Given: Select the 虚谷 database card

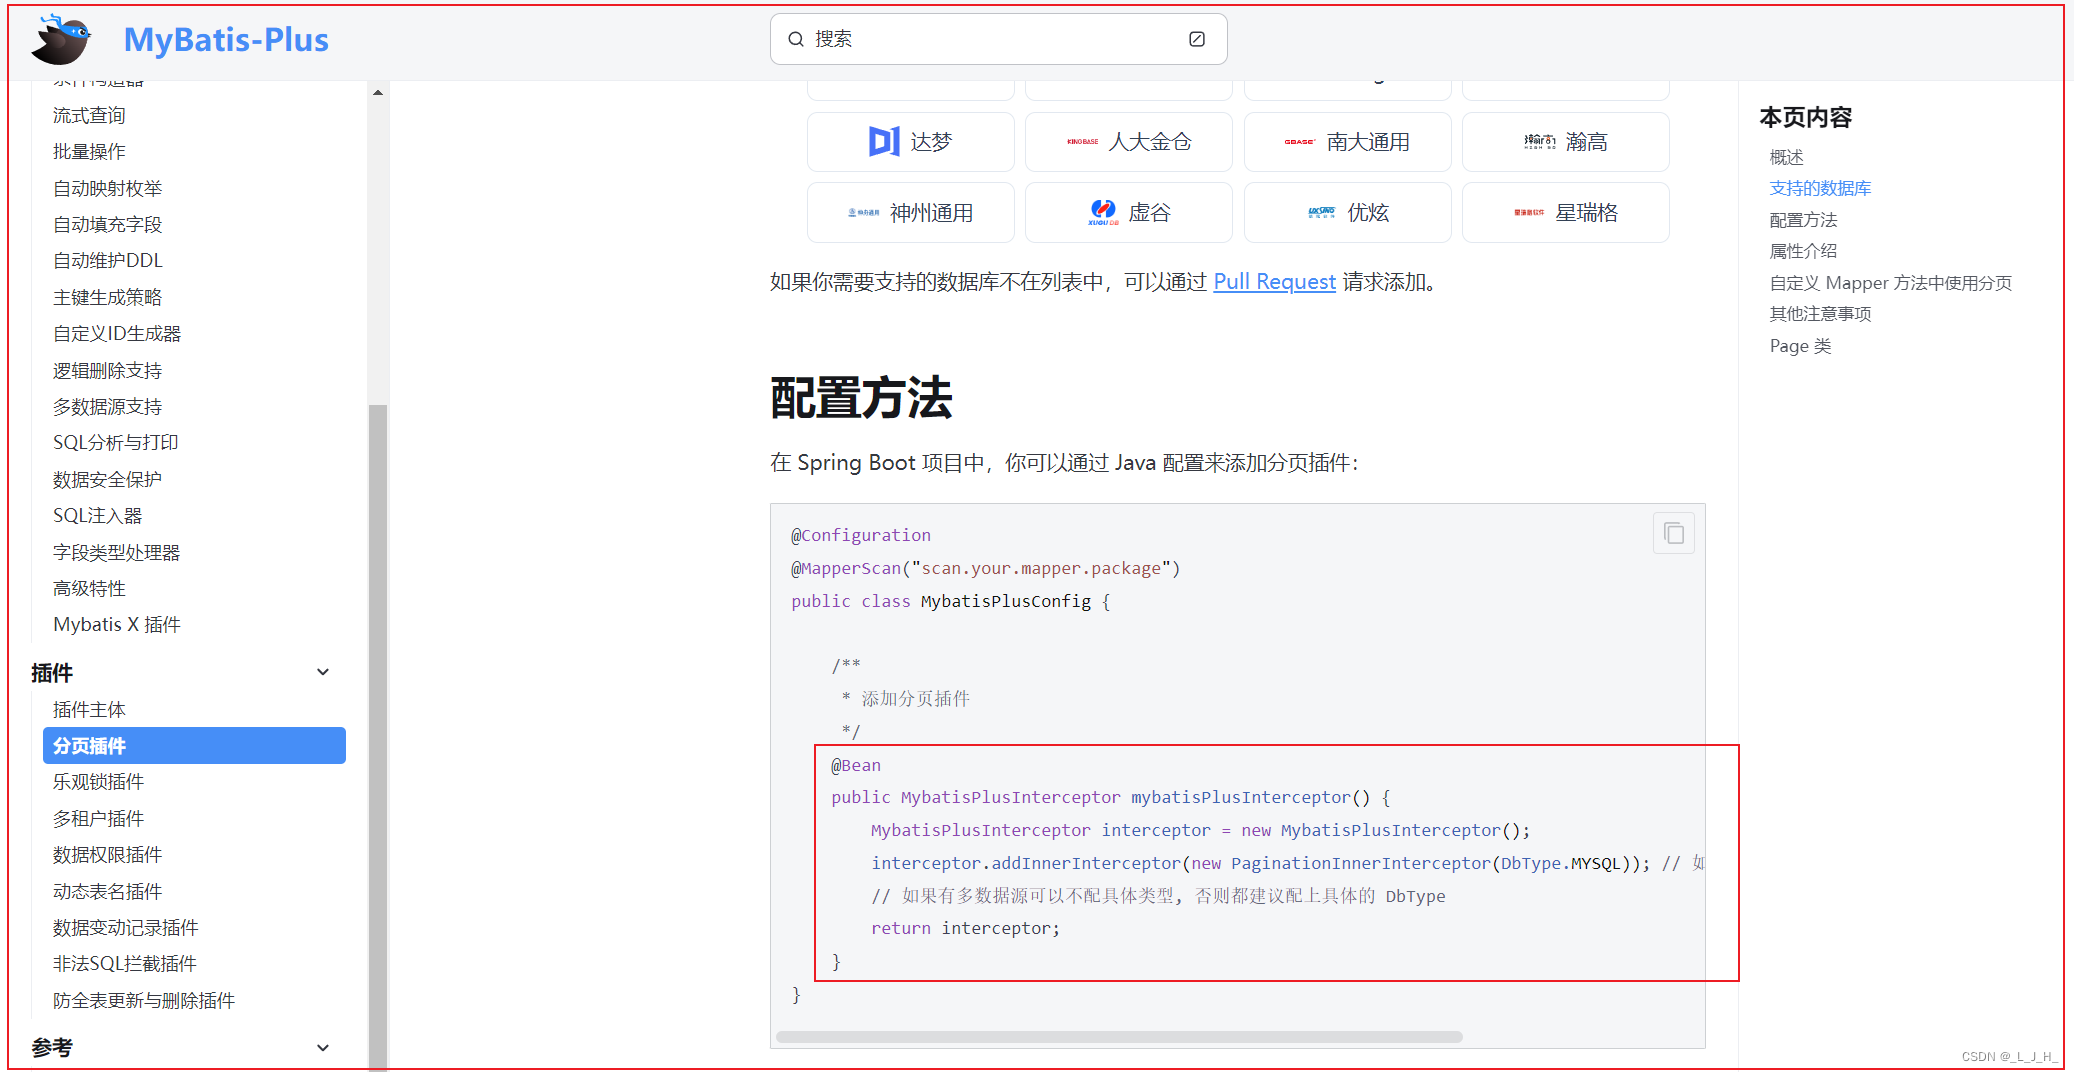Looking at the screenshot, I should click(1128, 212).
